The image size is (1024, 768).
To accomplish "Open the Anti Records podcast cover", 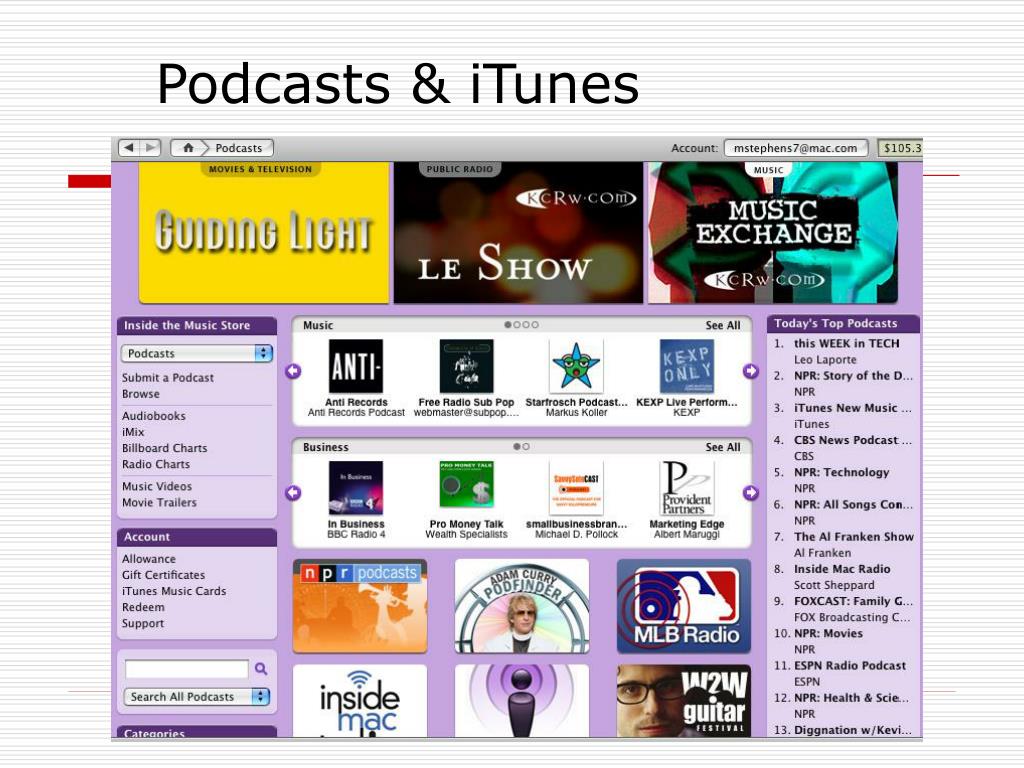I will 356,366.
